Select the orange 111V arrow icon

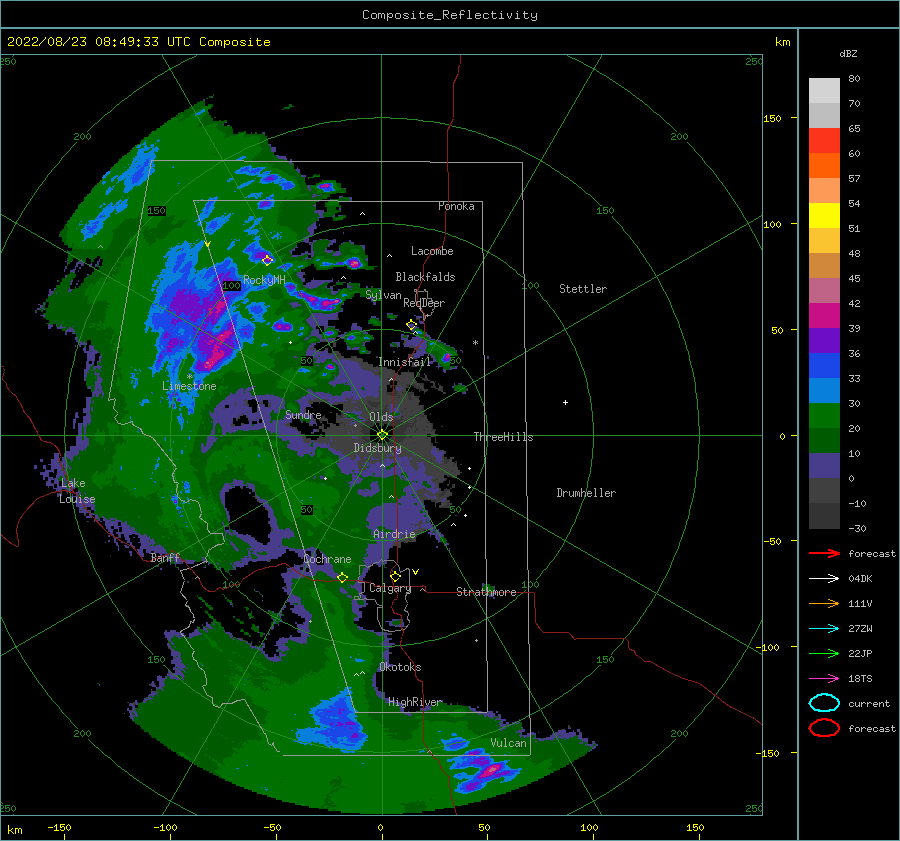pyautogui.click(x=824, y=603)
